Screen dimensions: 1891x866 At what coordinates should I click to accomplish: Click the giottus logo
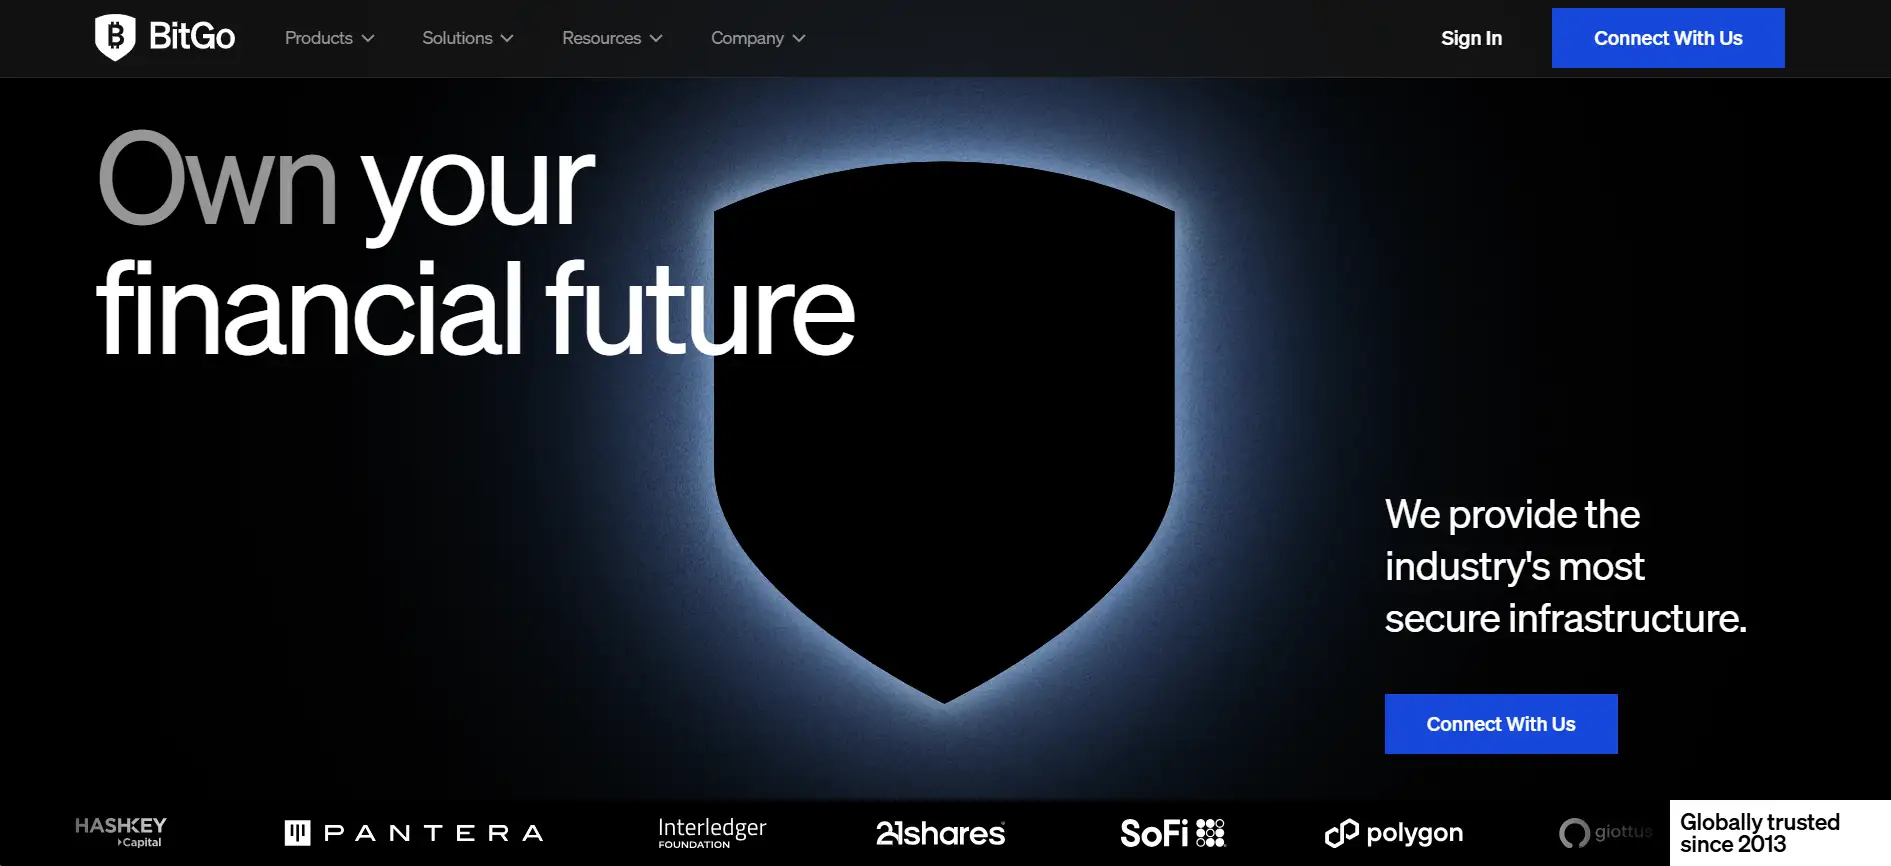point(1606,833)
